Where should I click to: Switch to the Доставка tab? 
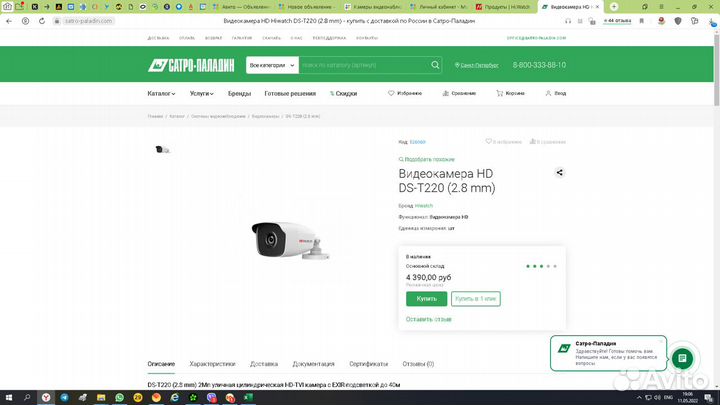[x=264, y=364]
